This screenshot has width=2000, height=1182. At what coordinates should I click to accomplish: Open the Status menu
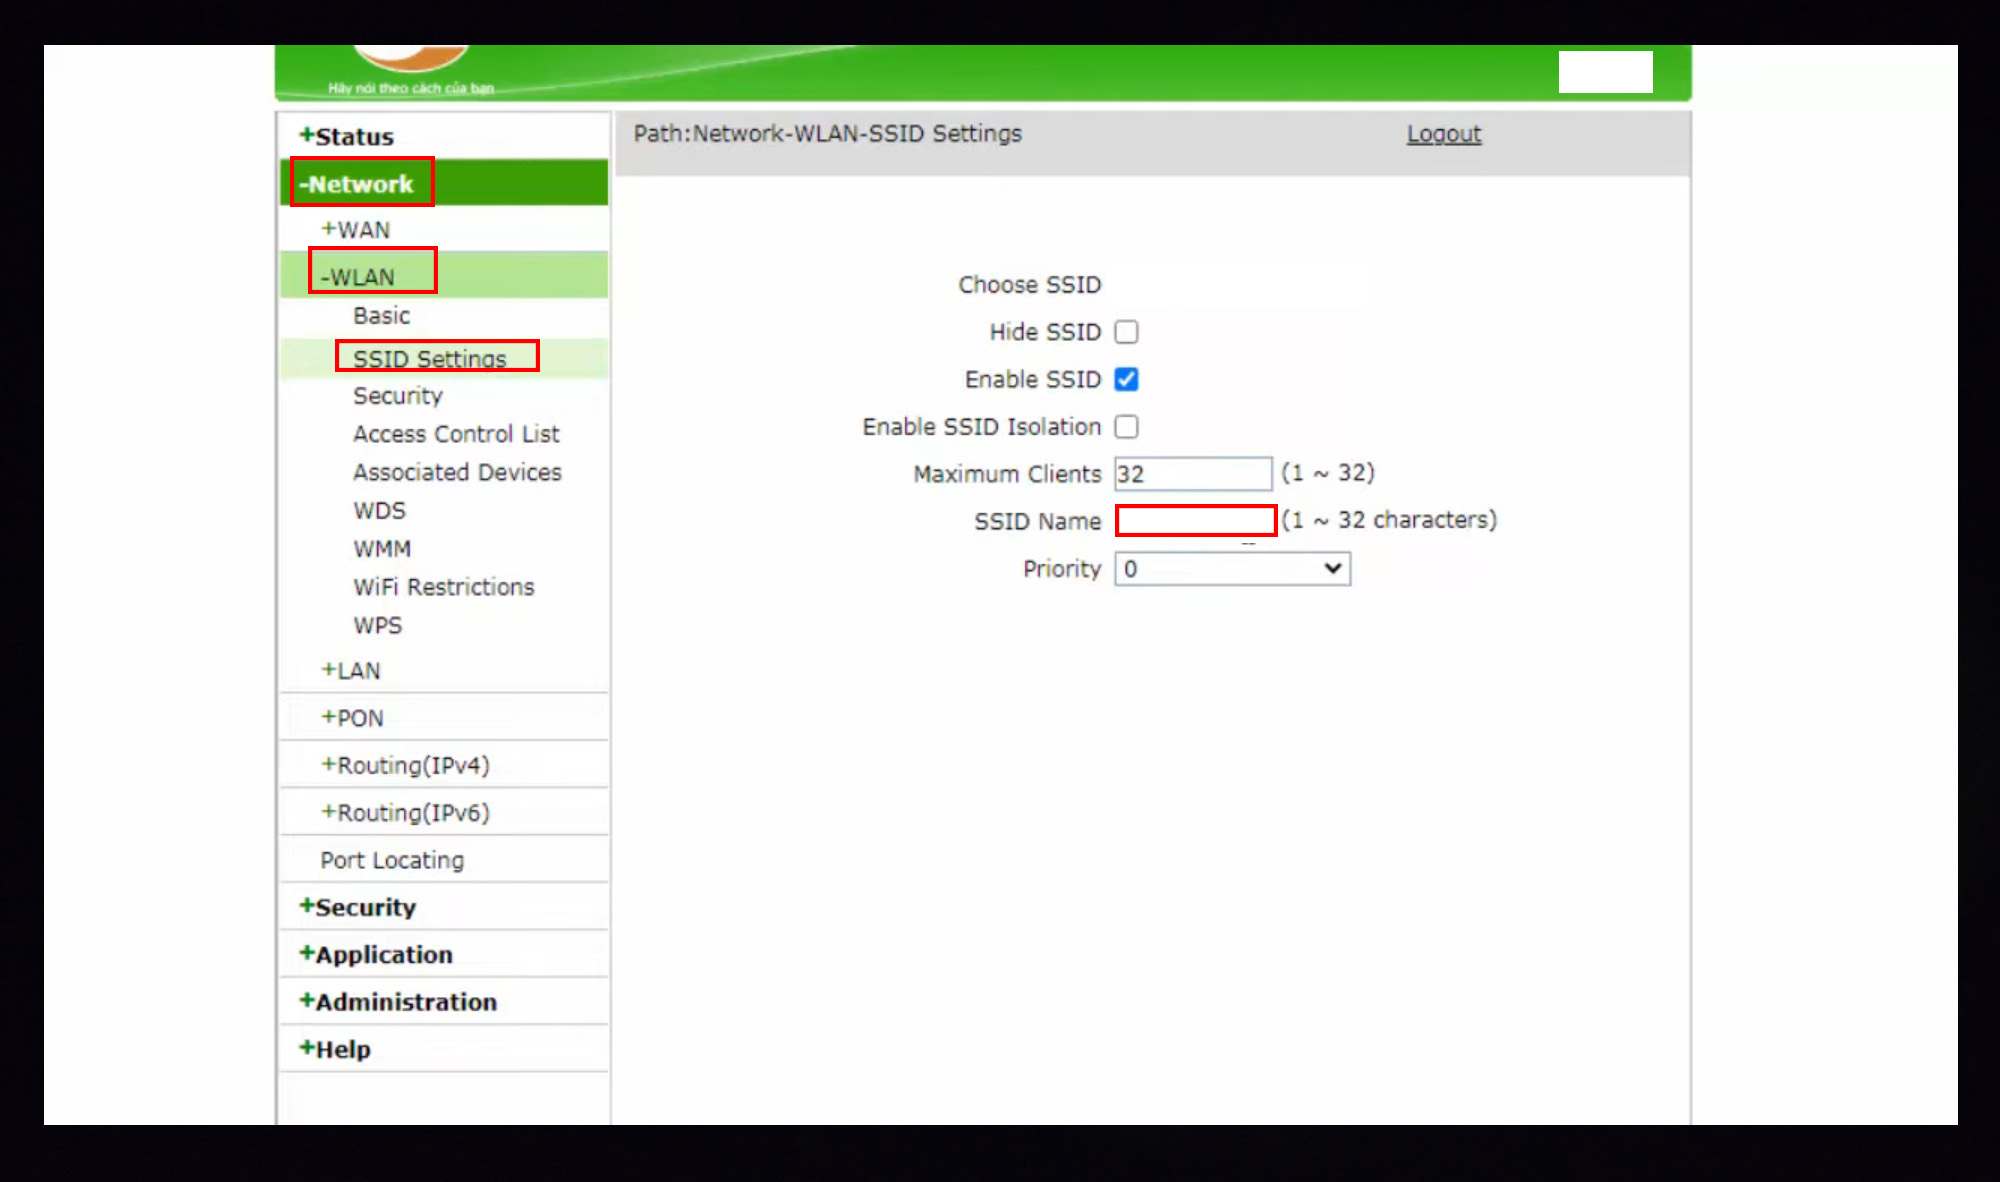click(347, 137)
